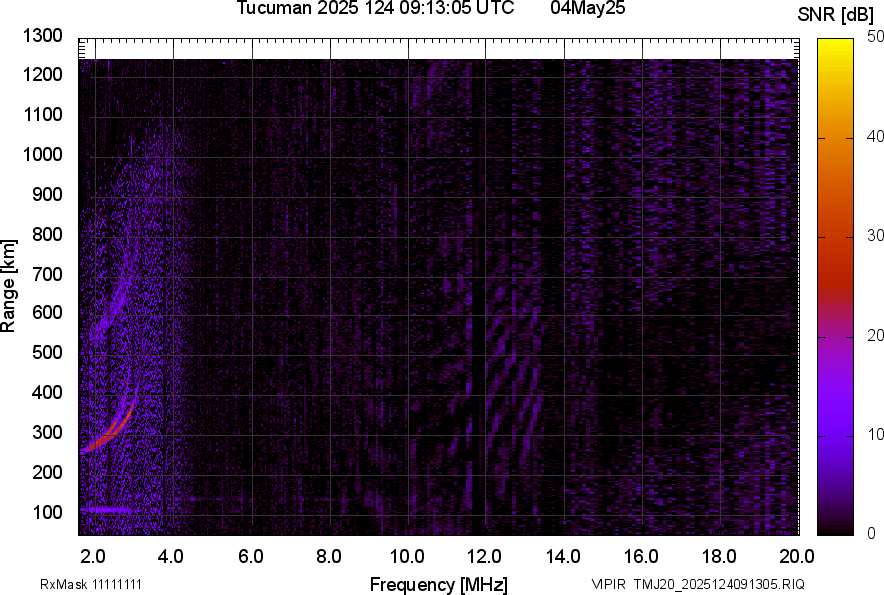The image size is (884, 595).
Task: Click the VIPIR TMJ20_2025124091305.RIQ filename
Action: pos(698,584)
